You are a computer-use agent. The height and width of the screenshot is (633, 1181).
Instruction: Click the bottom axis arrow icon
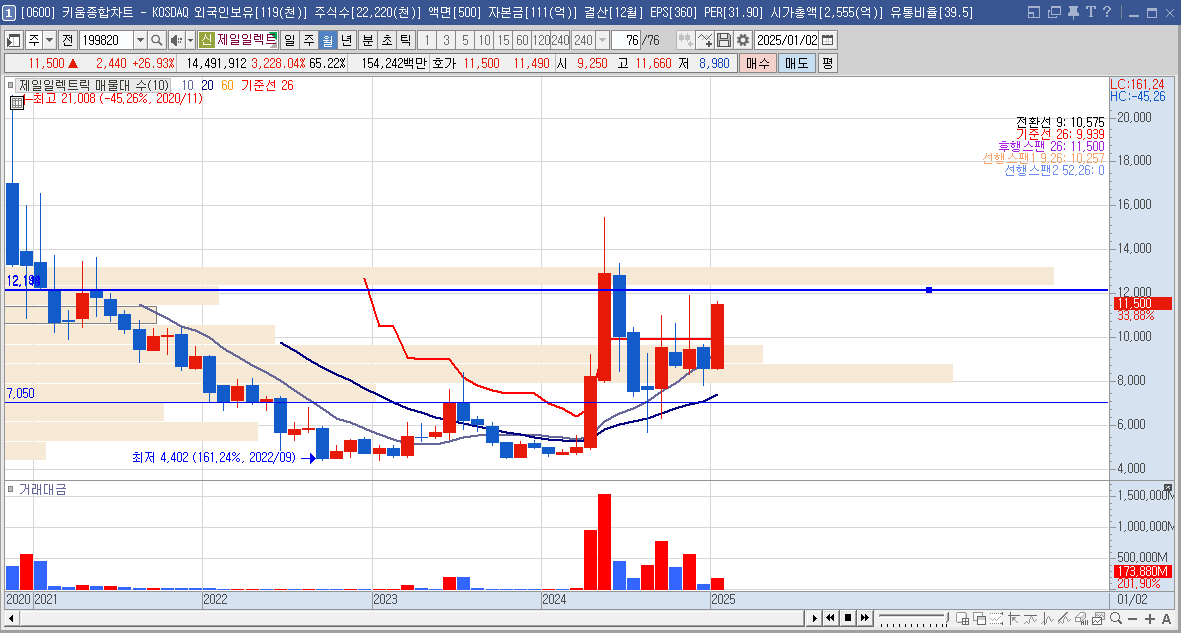(1014, 618)
